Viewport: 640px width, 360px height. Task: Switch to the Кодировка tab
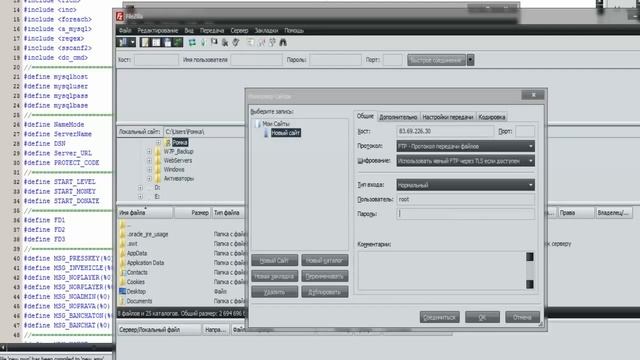492,117
